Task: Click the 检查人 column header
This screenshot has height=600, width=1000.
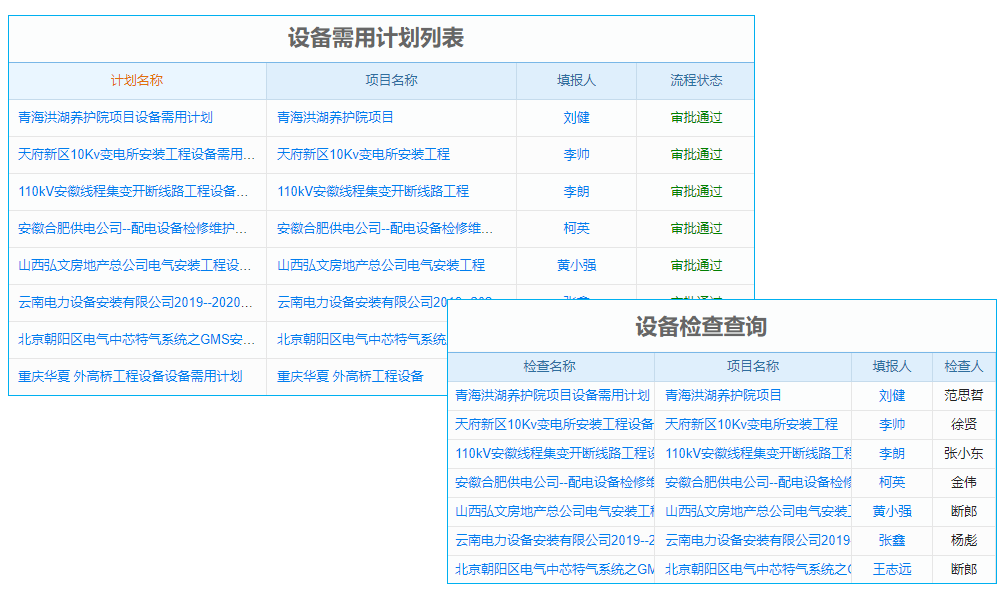Action: [x=964, y=367]
